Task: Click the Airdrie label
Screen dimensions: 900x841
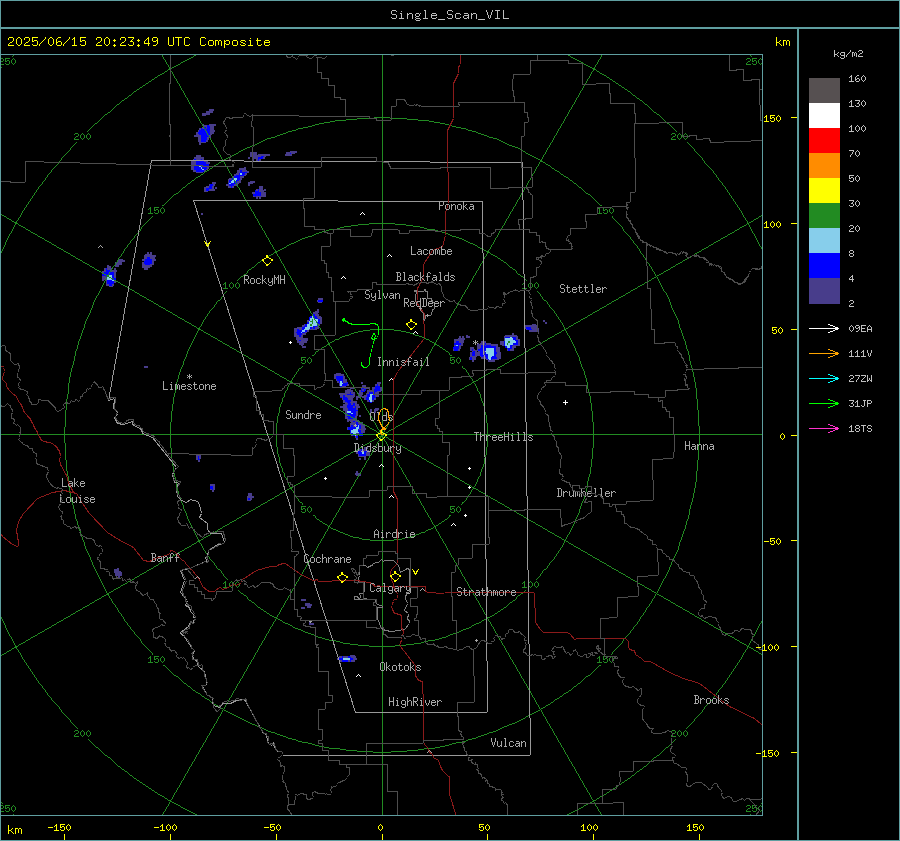Action: click(x=394, y=534)
